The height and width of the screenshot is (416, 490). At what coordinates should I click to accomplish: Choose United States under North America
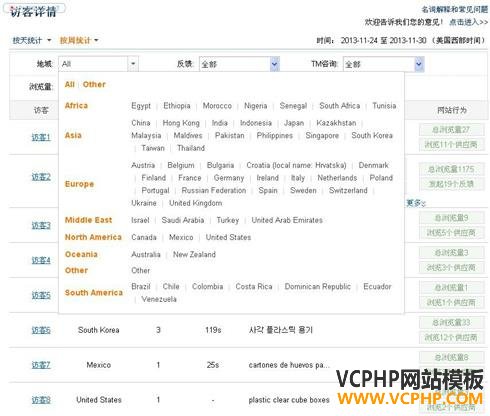[x=228, y=237]
